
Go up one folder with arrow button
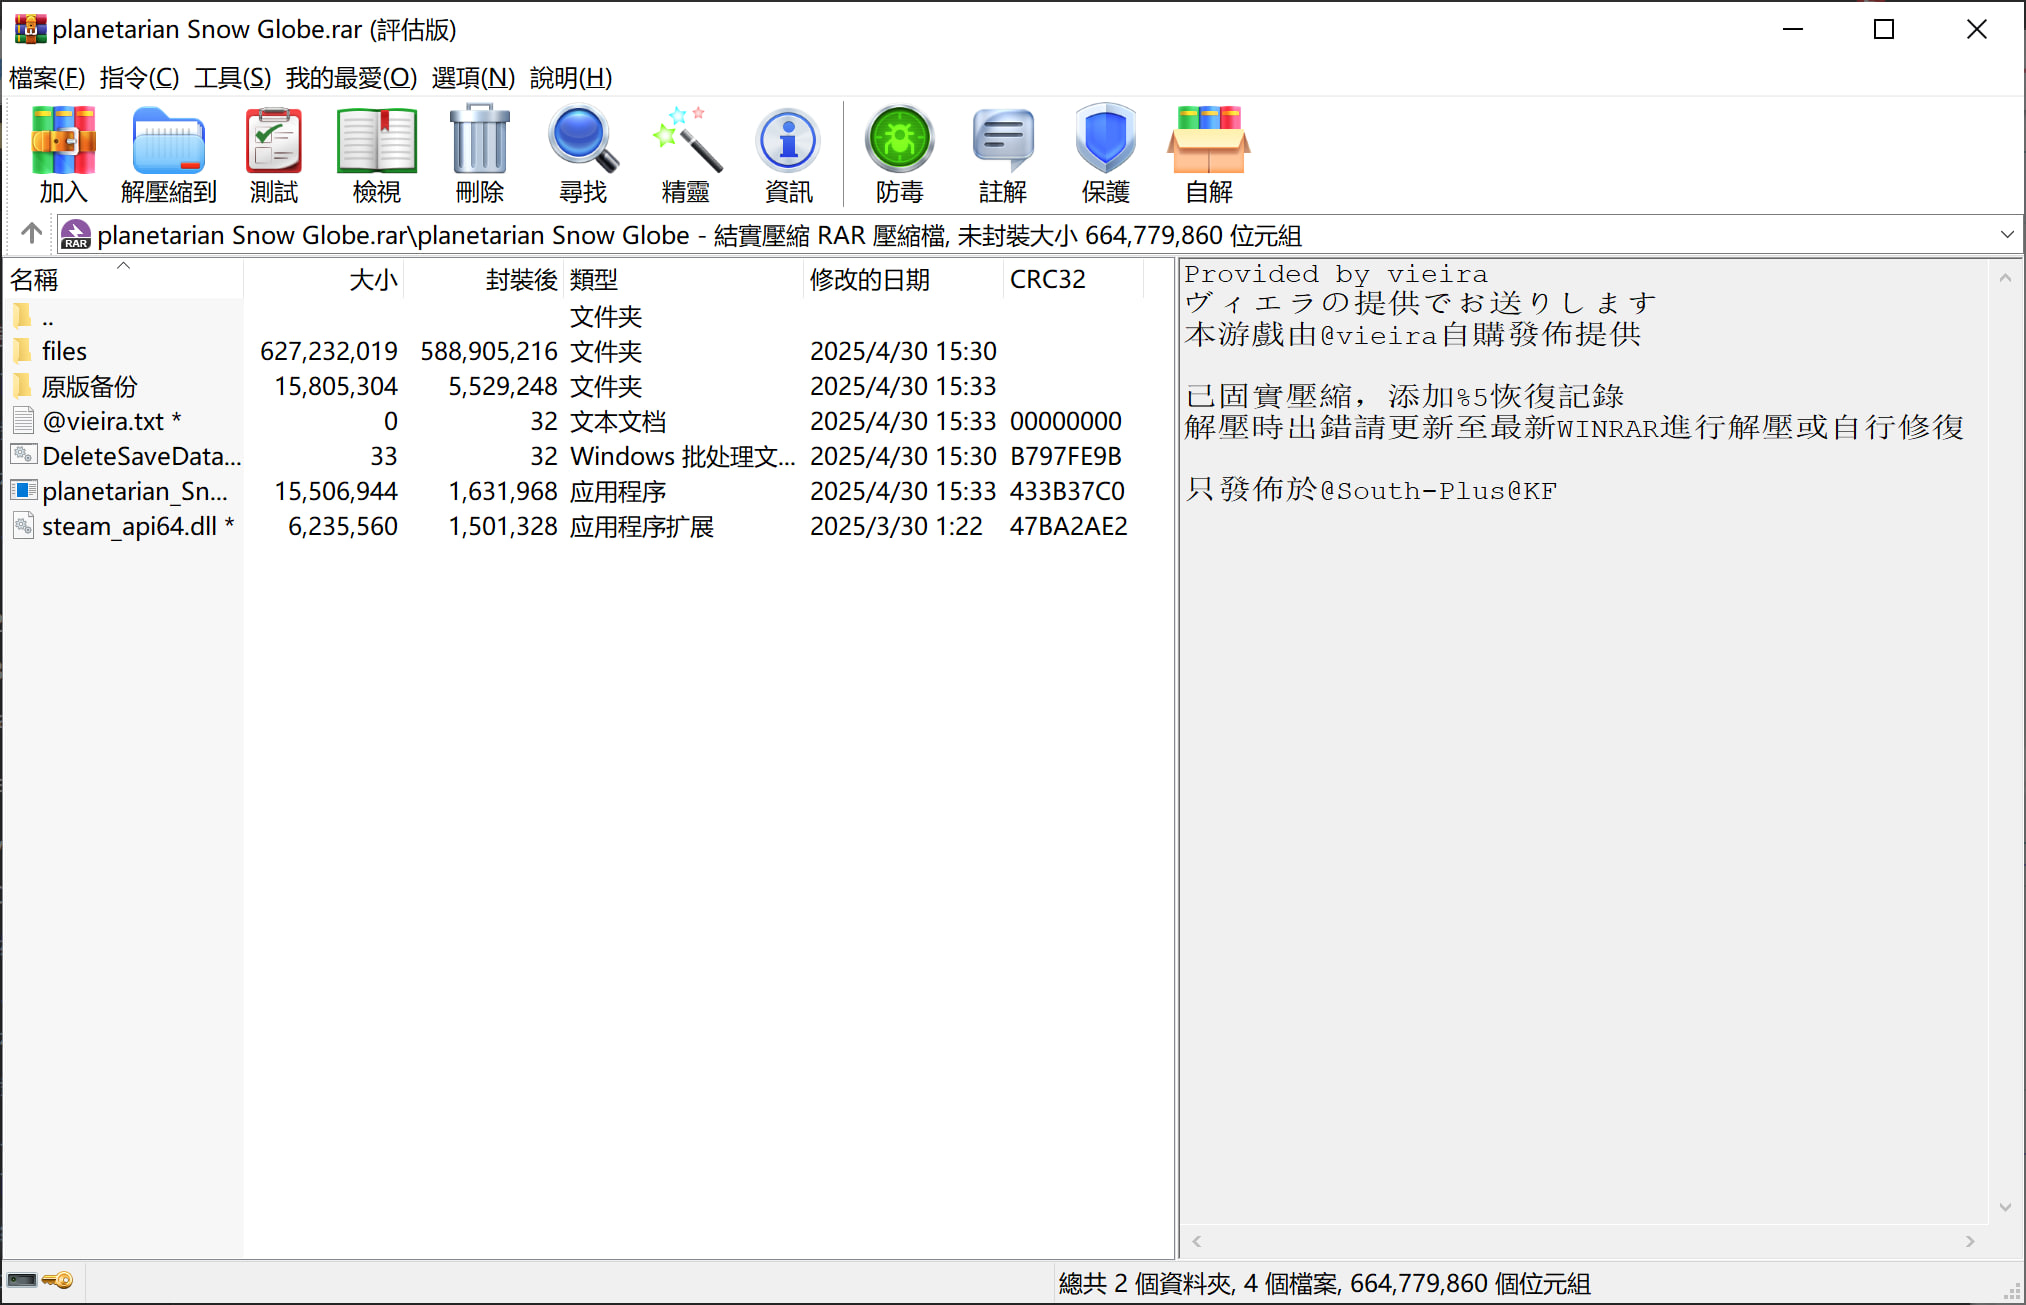[x=31, y=234]
